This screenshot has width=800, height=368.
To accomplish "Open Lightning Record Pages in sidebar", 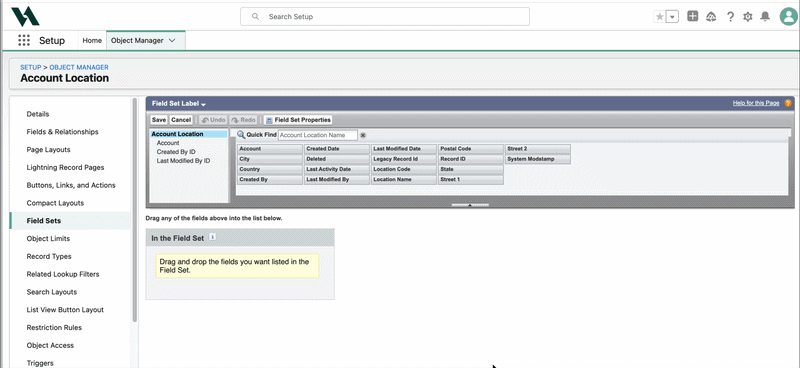I will click(x=65, y=167).
